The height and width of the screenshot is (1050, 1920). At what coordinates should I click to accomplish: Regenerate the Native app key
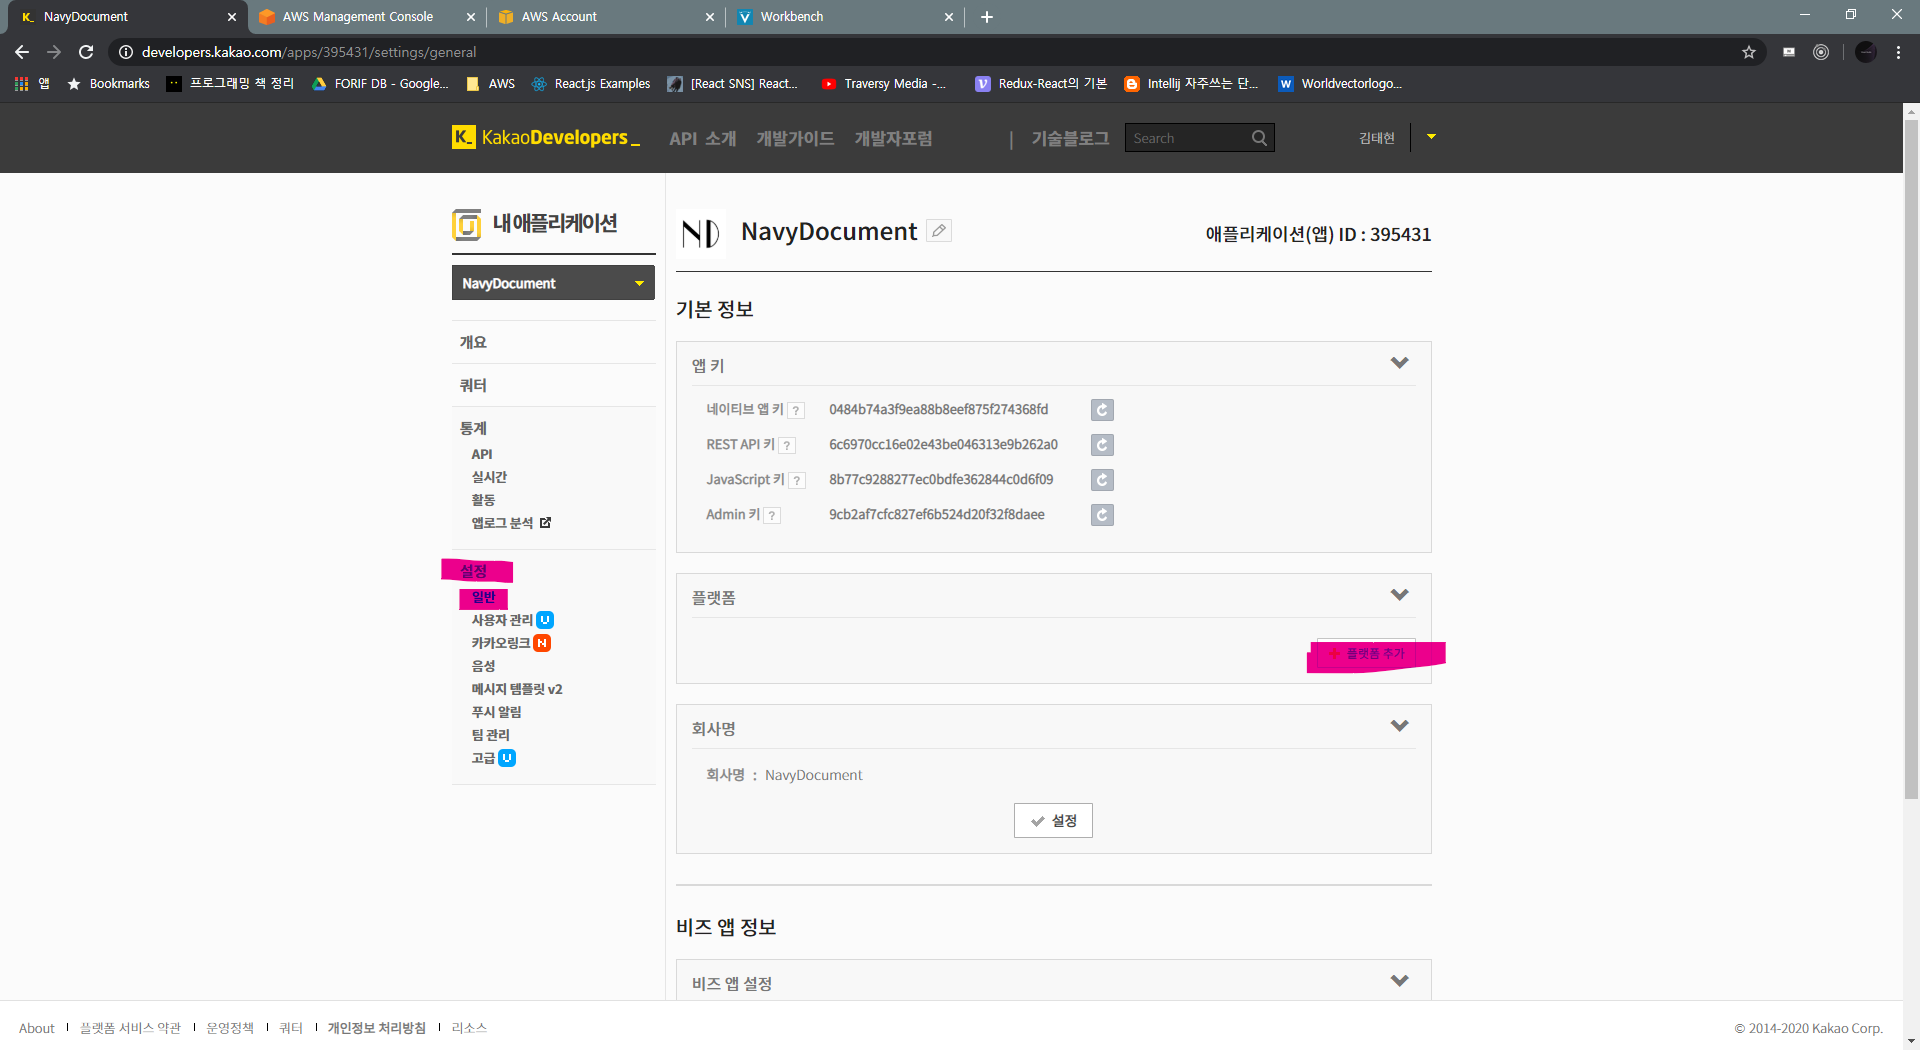[x=1102, y=410]
